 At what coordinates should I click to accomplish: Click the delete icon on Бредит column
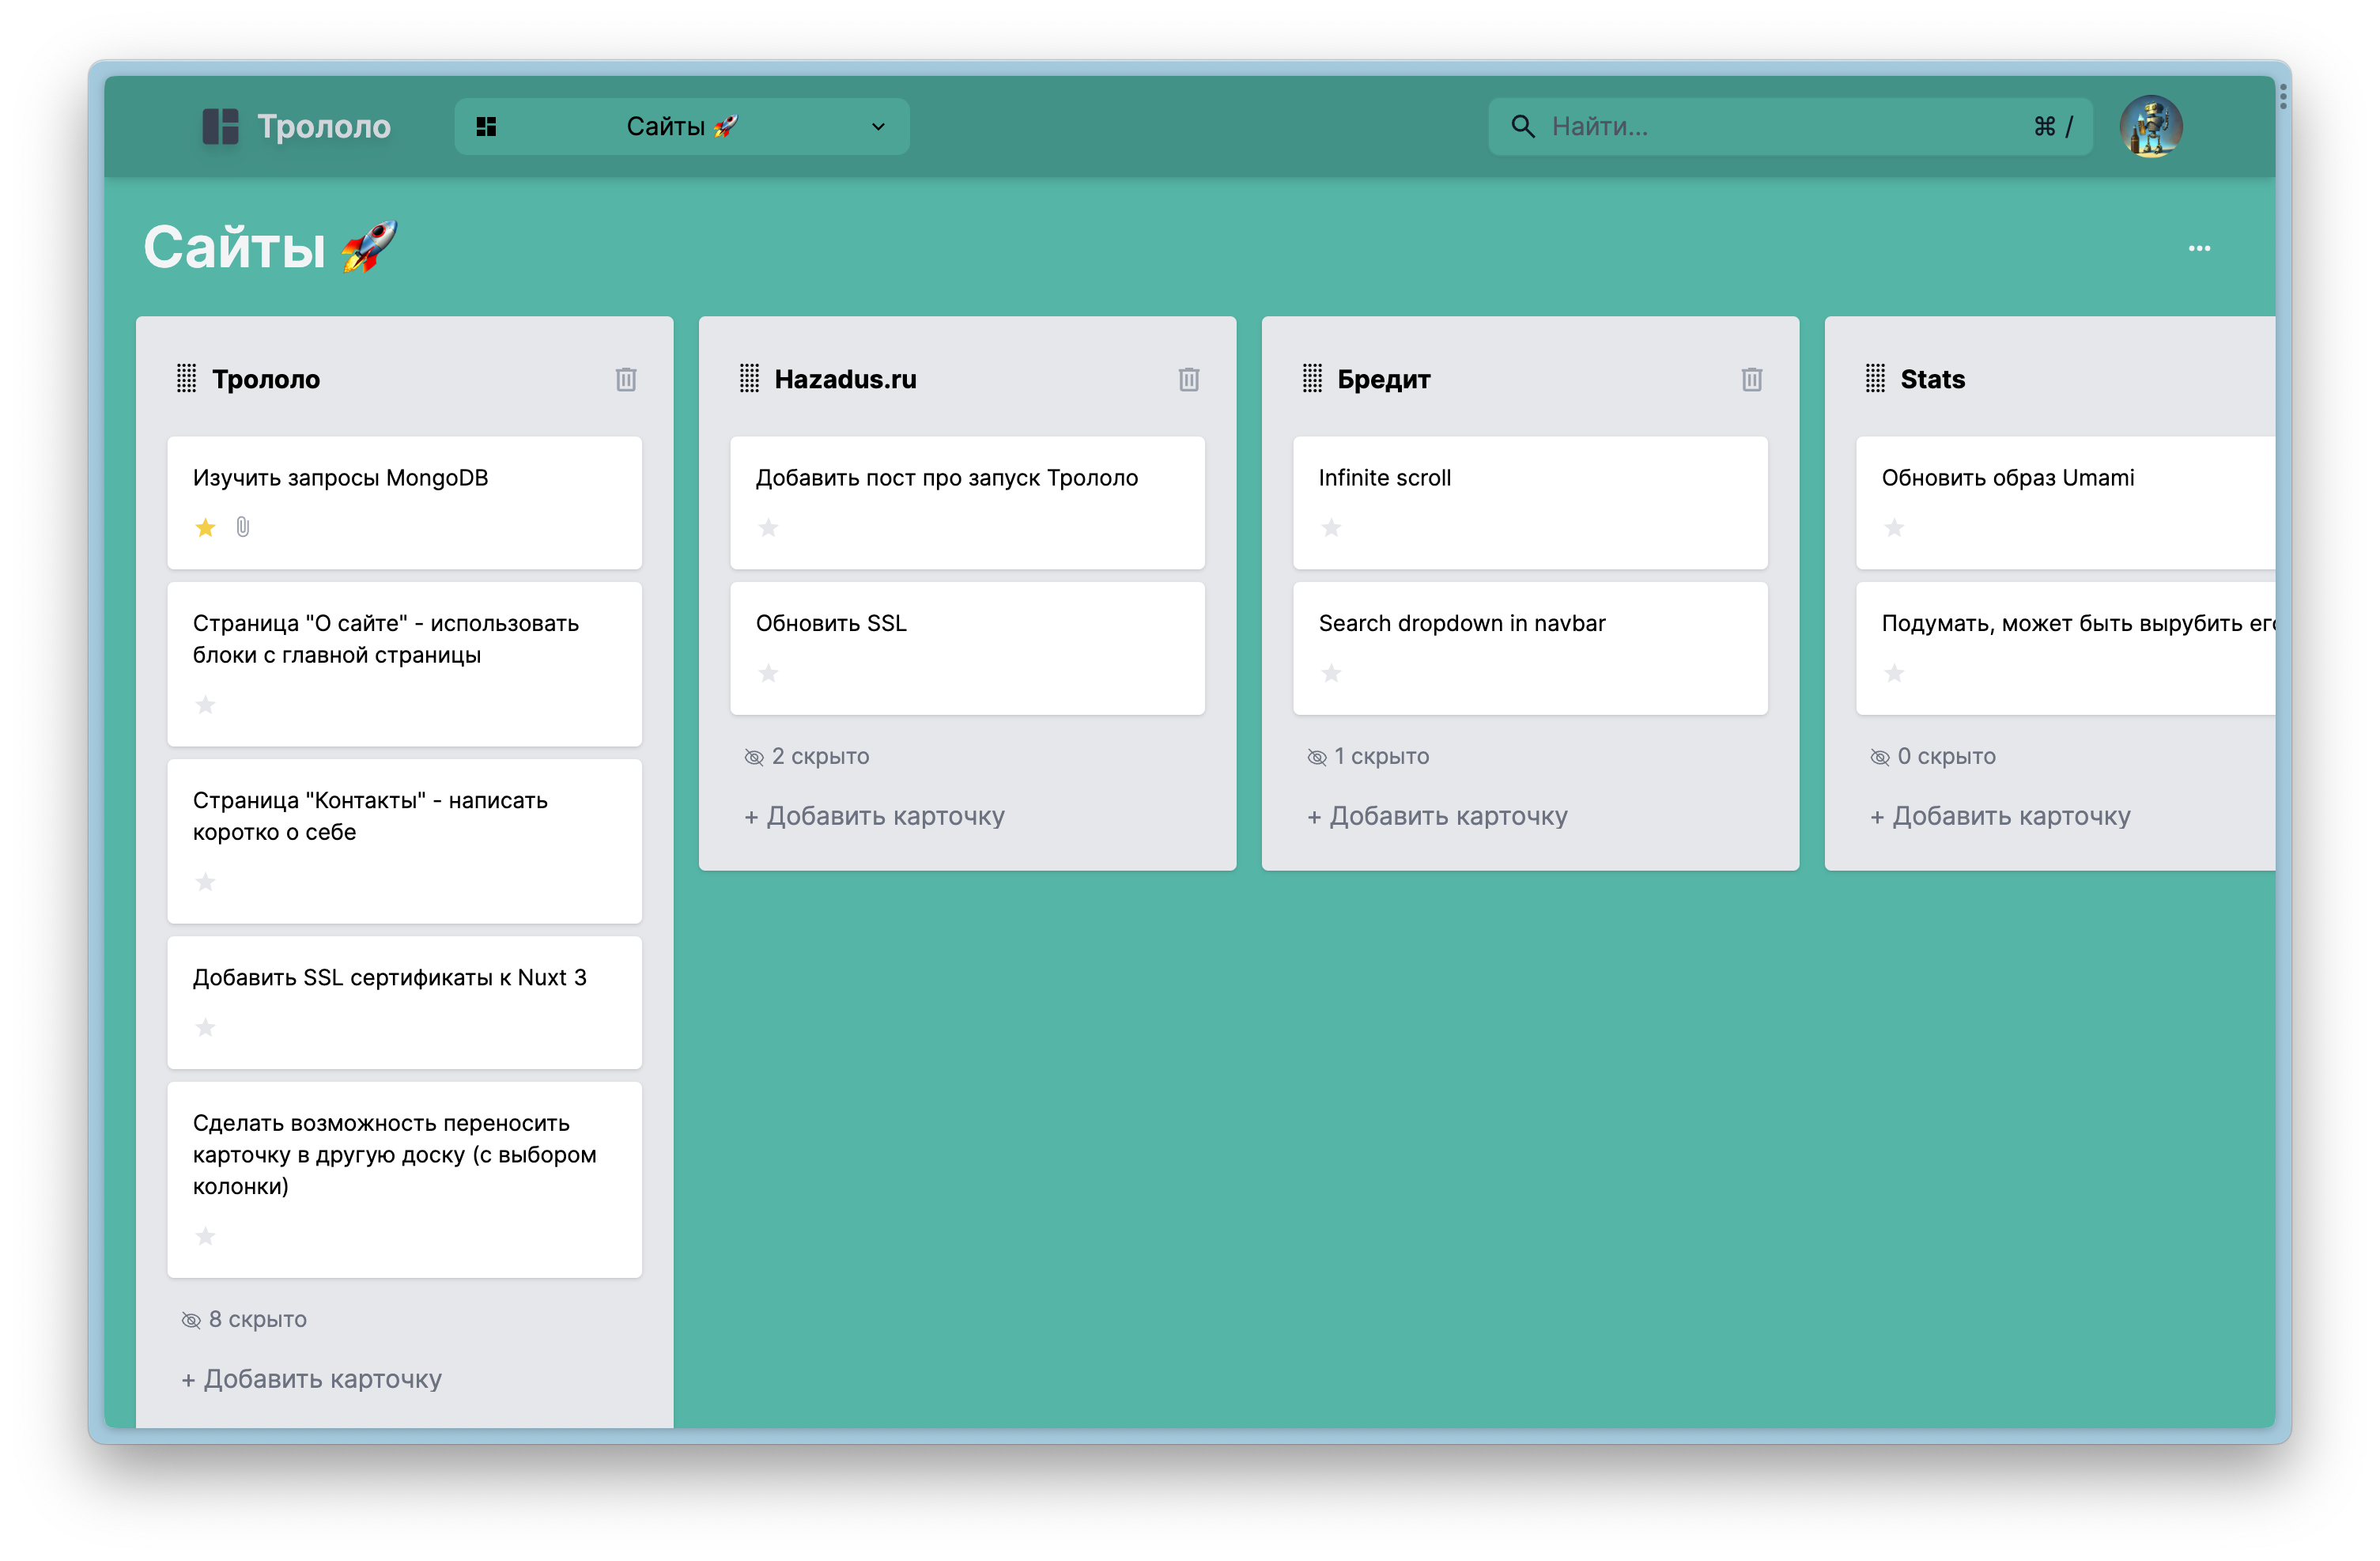coord(1751,378)
